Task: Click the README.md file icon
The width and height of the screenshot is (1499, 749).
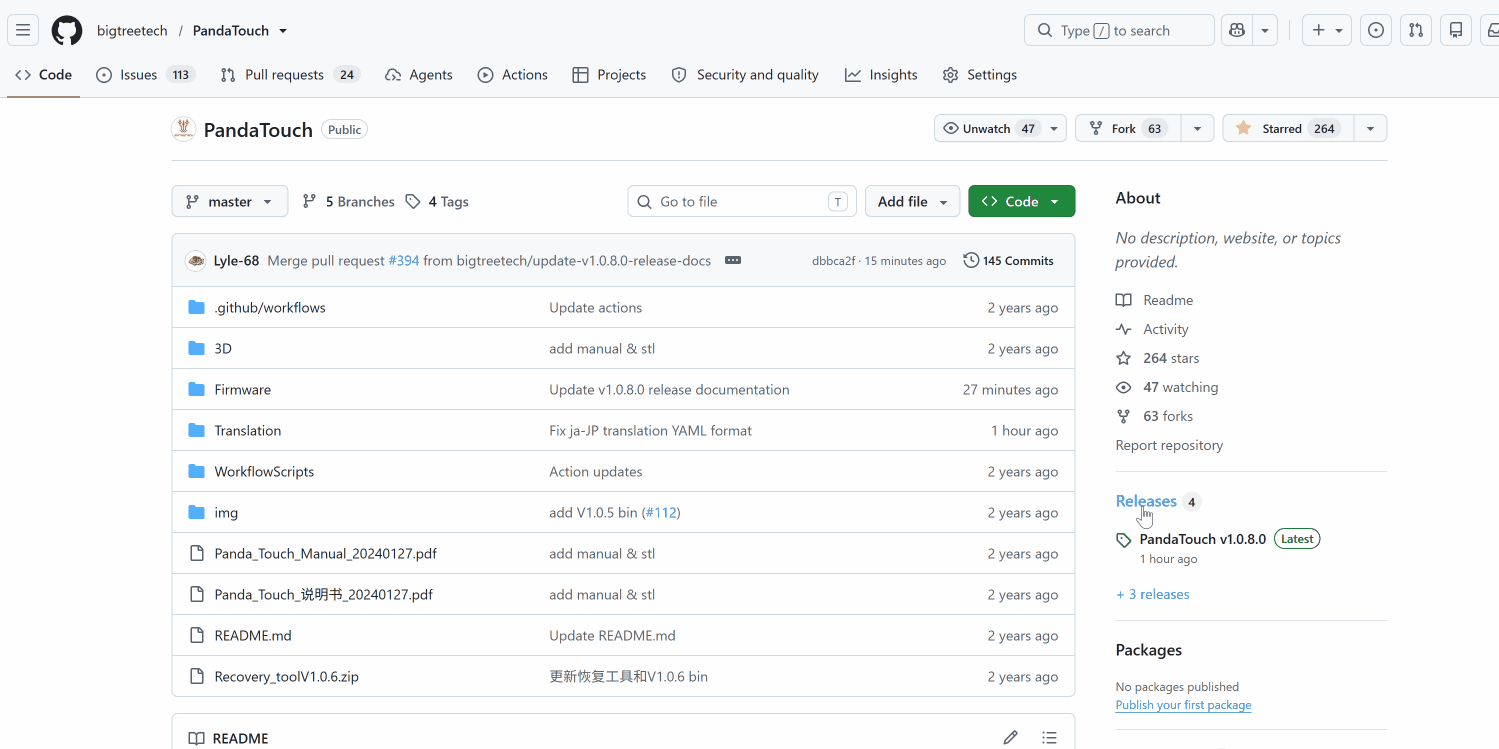Action: [196, 636]
